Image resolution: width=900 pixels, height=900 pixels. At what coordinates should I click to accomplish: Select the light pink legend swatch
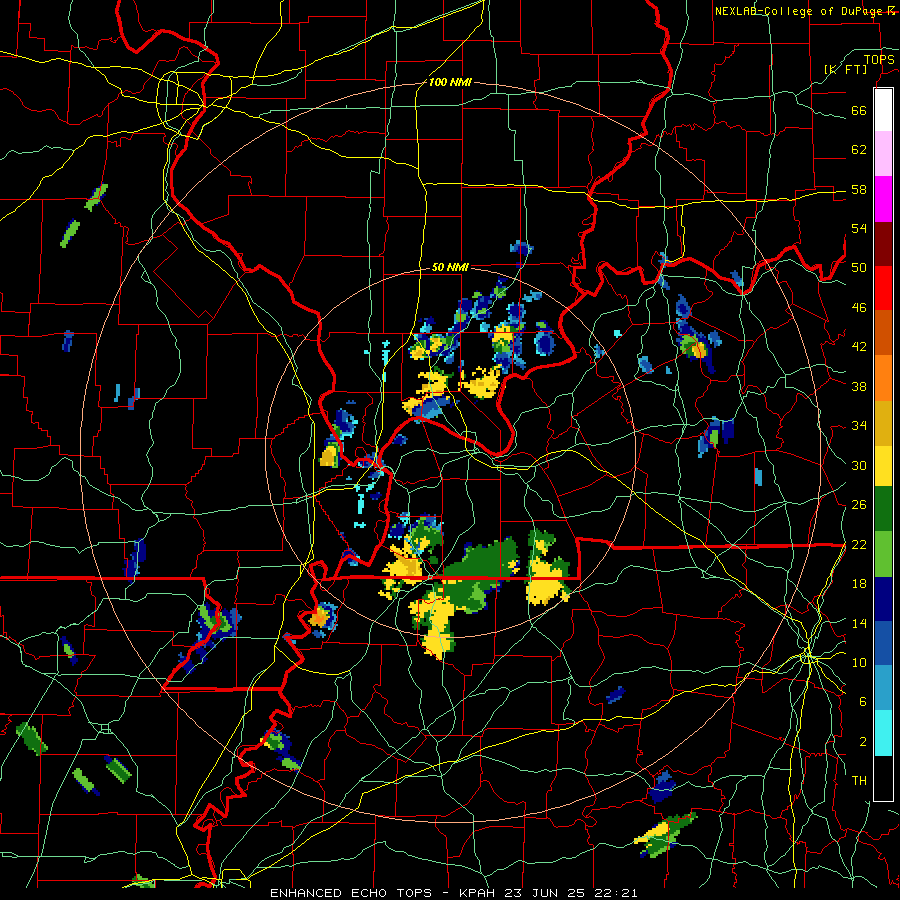(883, 154)
